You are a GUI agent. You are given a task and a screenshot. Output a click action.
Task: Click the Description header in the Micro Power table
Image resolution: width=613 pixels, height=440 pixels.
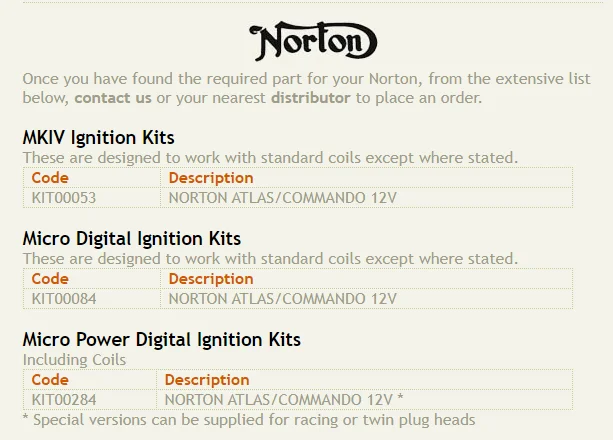click(207, 380)
